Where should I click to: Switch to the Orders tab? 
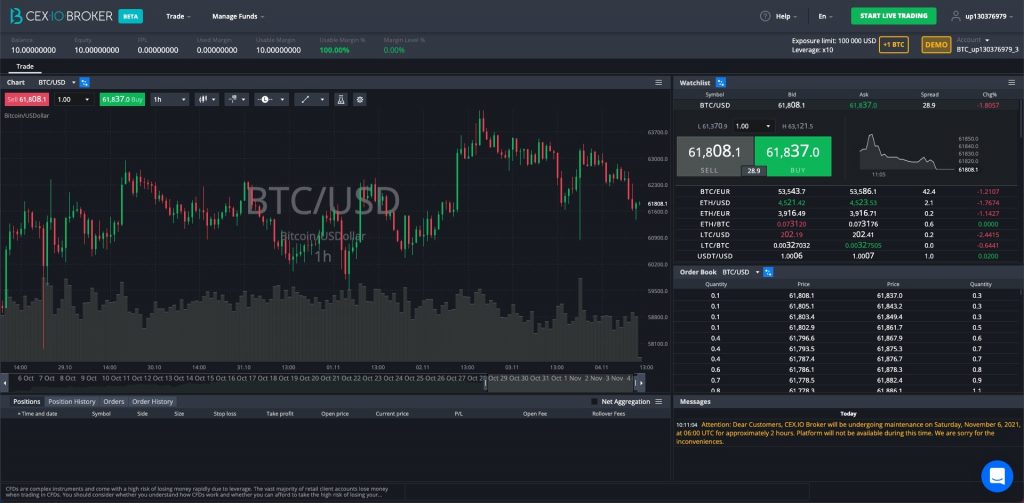[x=114, y=402]
